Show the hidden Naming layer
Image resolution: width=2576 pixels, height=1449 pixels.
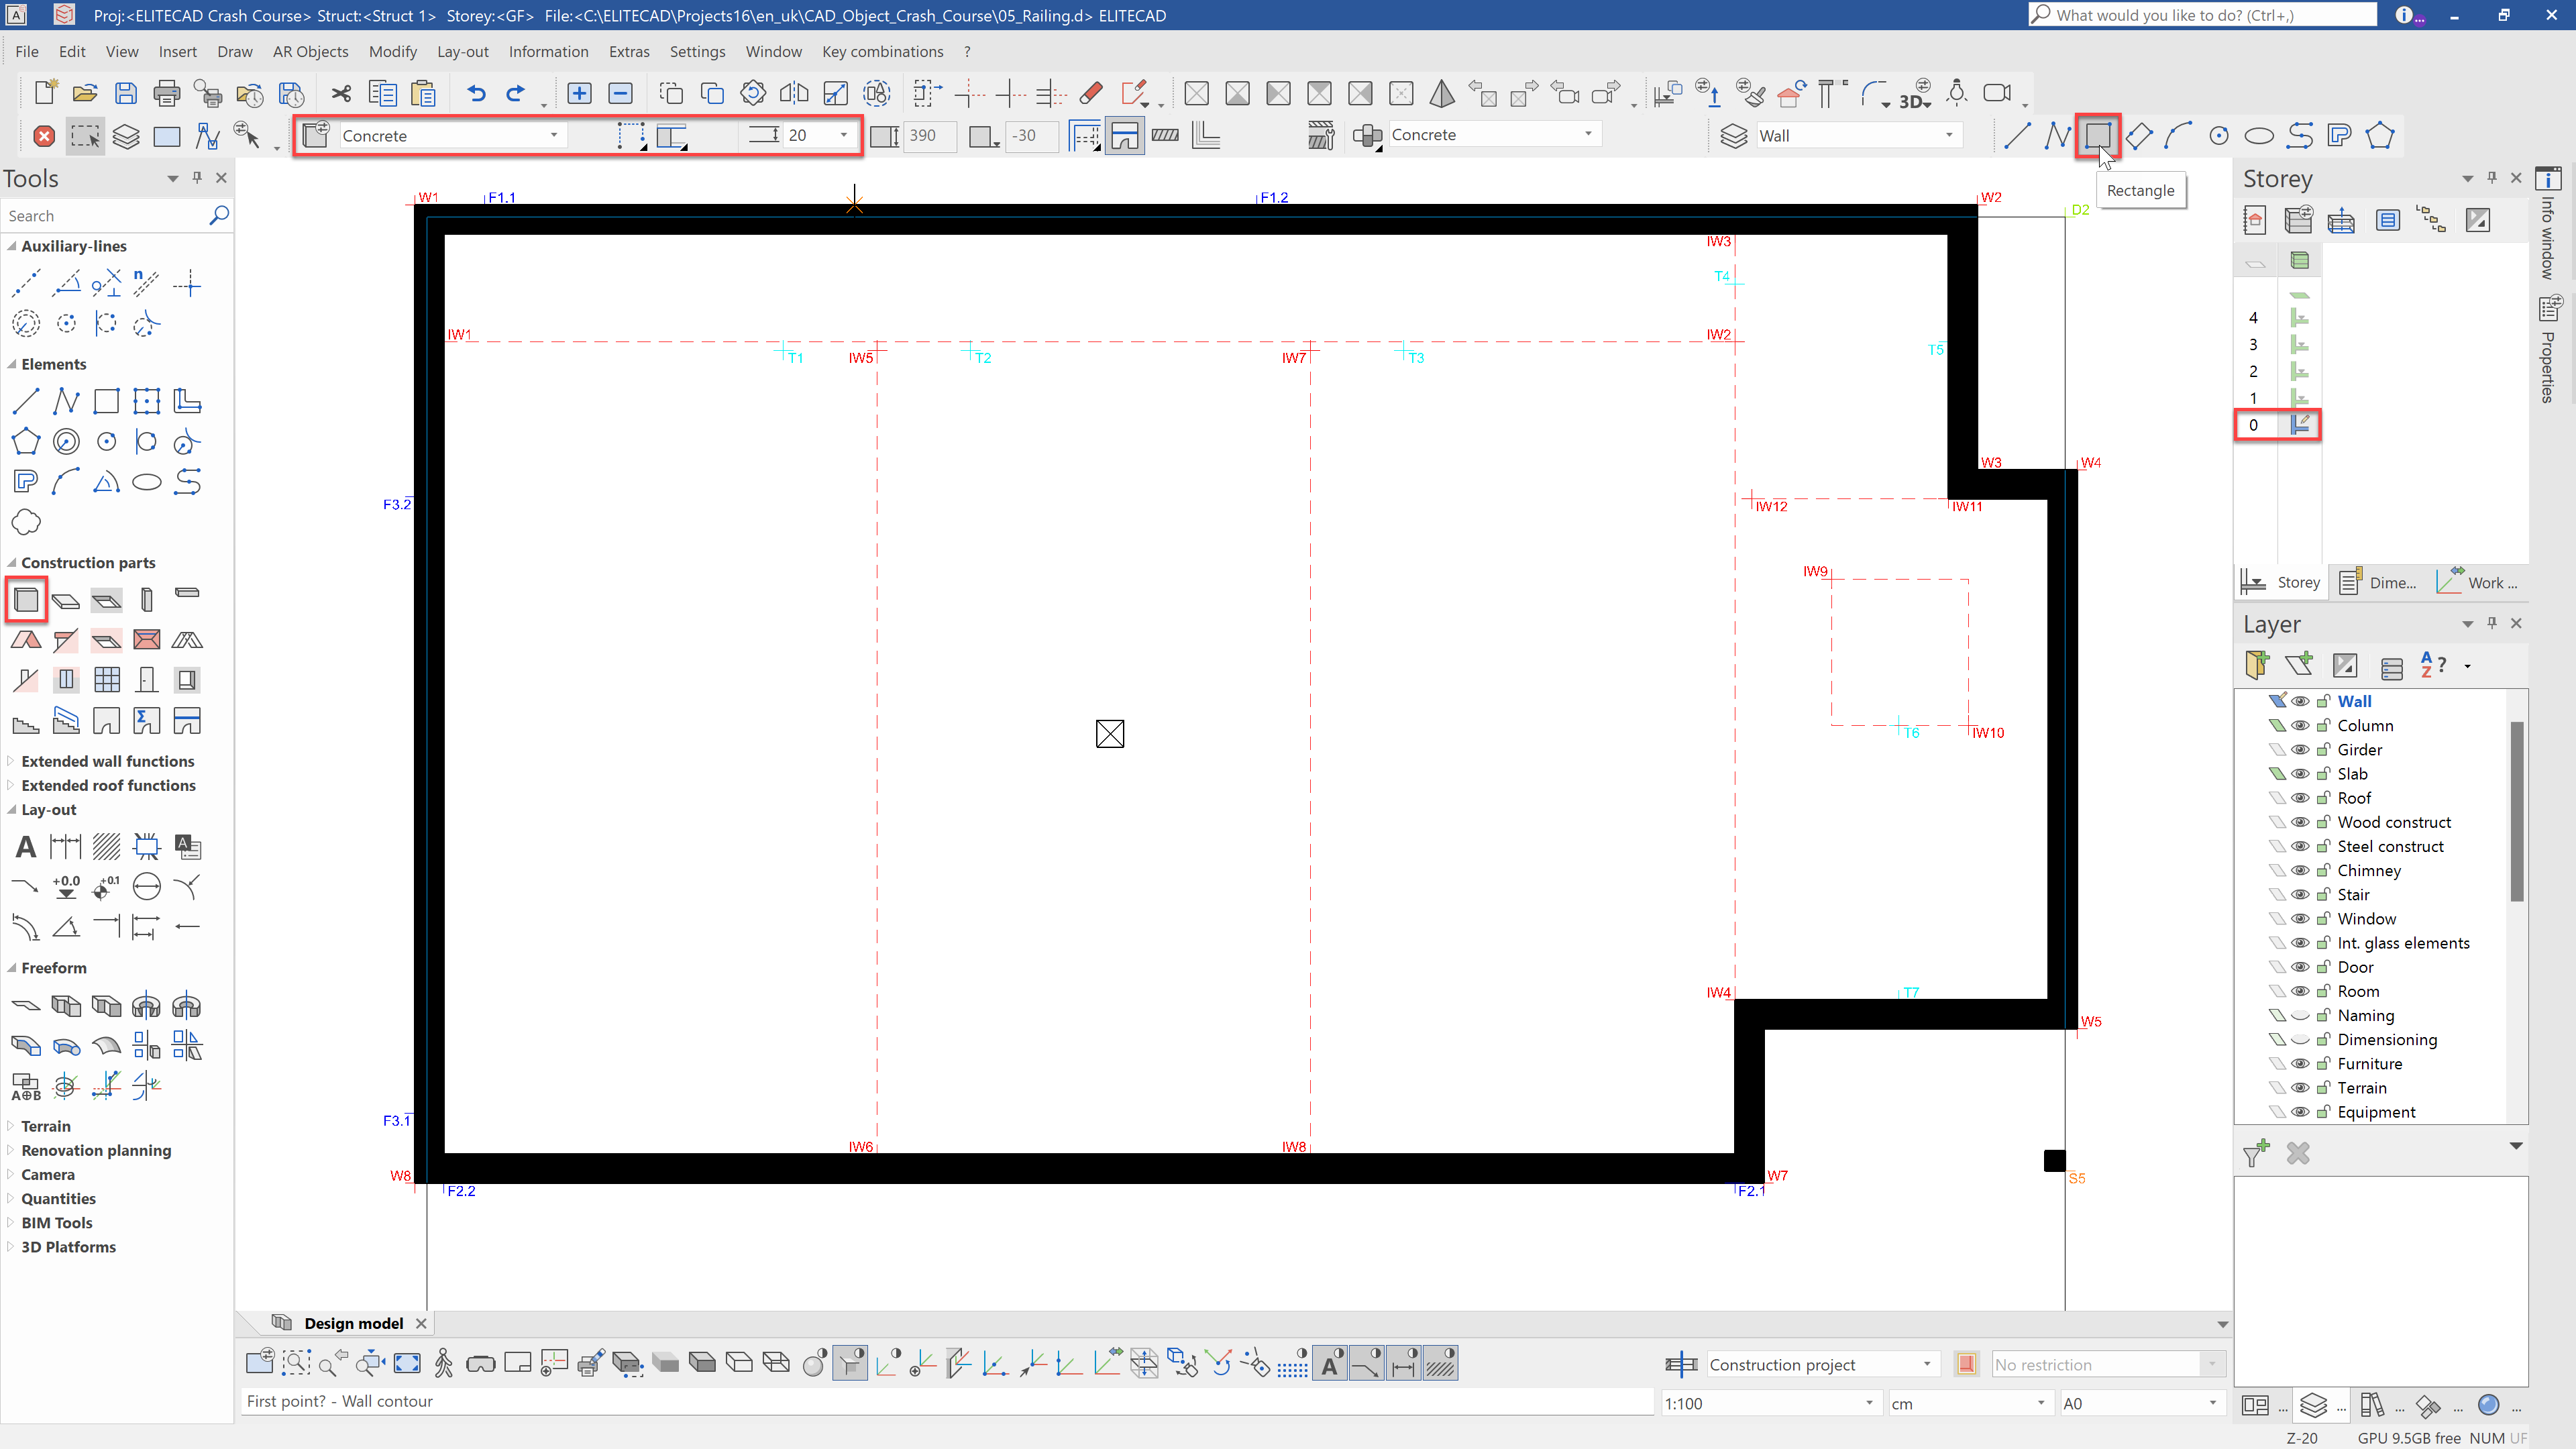(2300, 1015)
